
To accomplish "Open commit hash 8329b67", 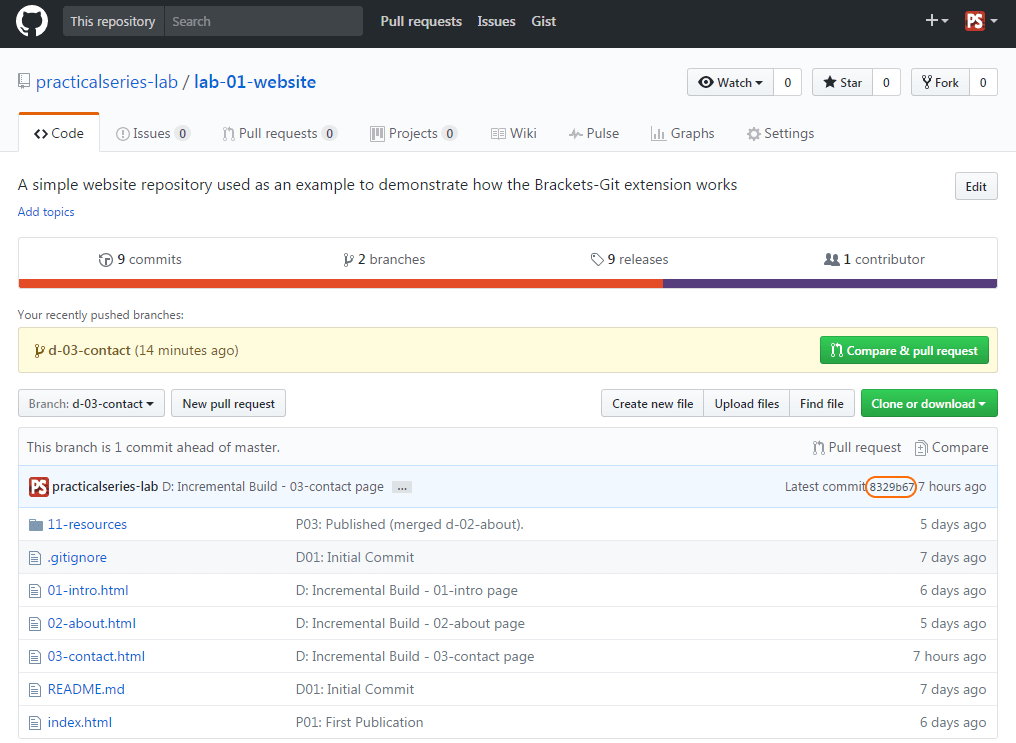I will [x=891, y=487].
